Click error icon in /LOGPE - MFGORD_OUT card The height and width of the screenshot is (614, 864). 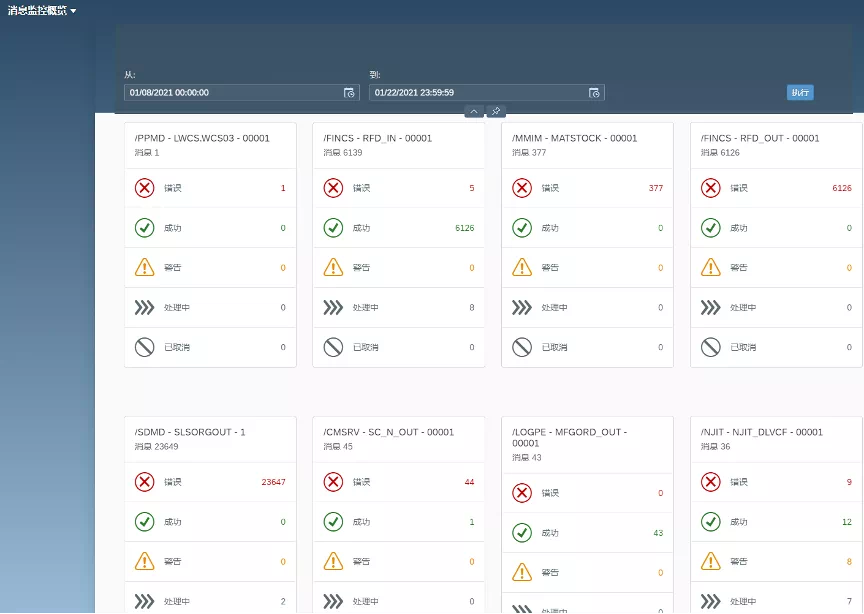(522, 493)
